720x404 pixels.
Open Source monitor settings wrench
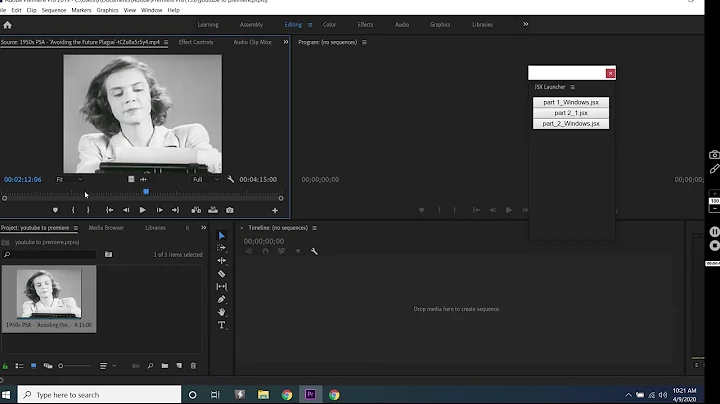231,180
